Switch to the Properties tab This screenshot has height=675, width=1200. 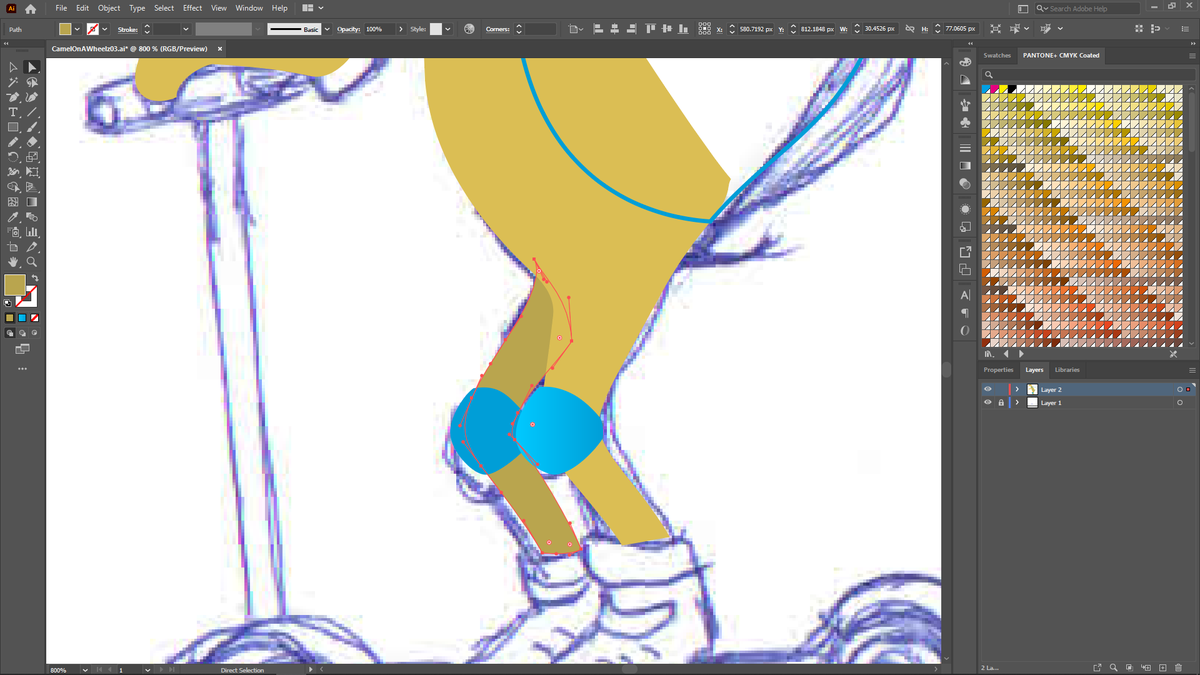(998, 370)
